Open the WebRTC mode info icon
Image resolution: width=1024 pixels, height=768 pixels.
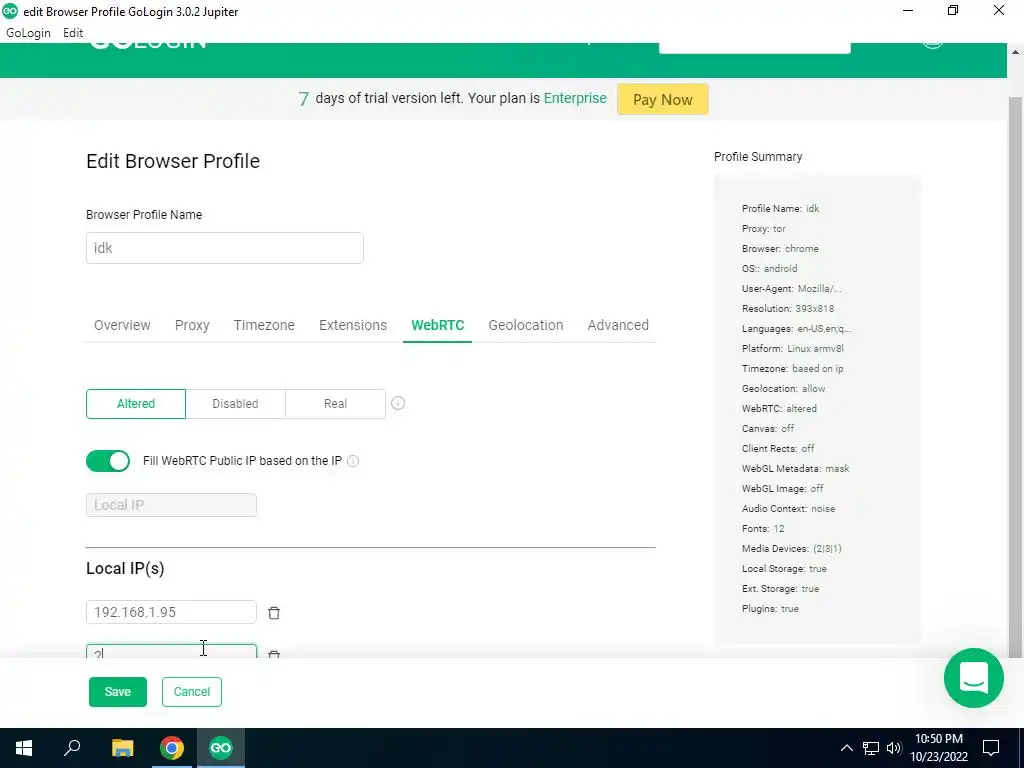398,403
